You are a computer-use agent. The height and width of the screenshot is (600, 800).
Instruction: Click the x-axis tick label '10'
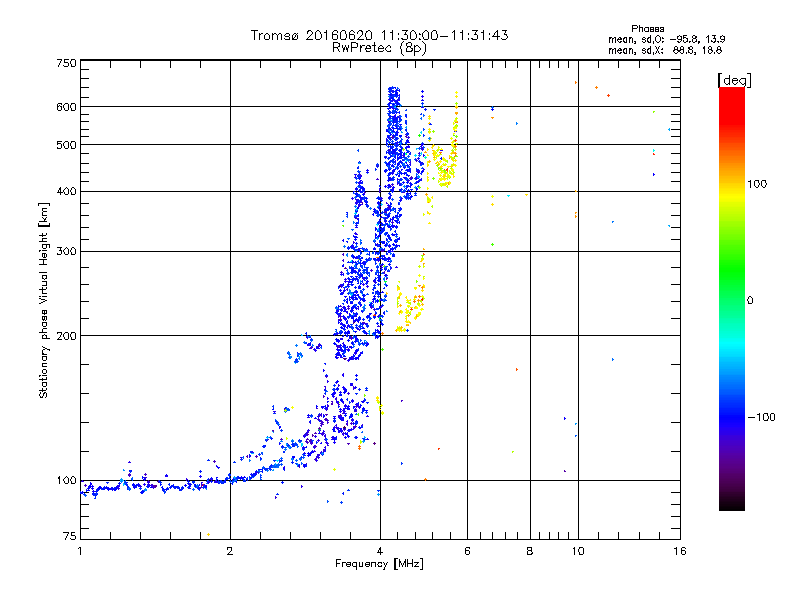pyautogui.click(x=578, y=551)
